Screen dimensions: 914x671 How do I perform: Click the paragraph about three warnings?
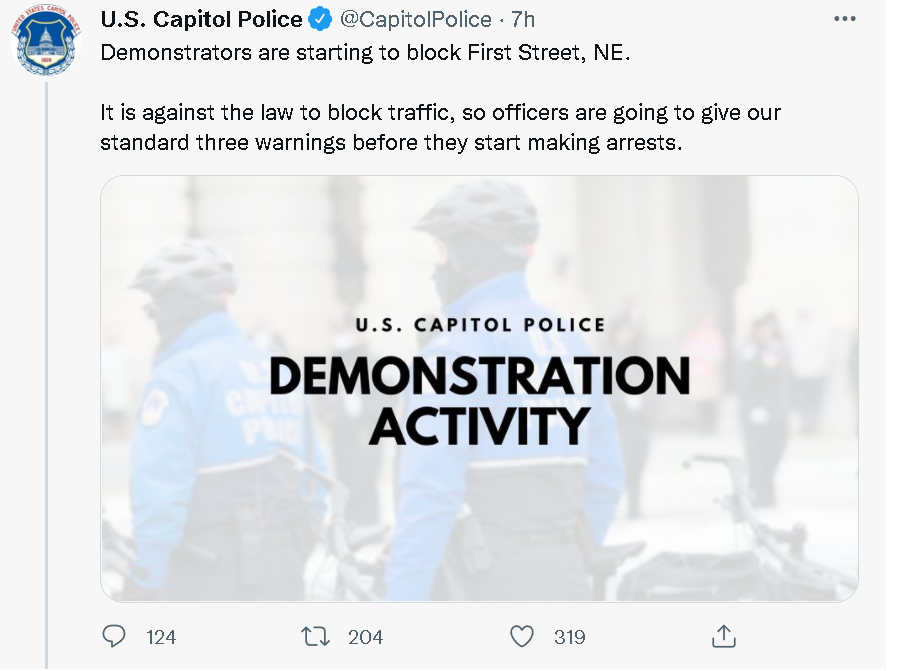tap(440, 127)
